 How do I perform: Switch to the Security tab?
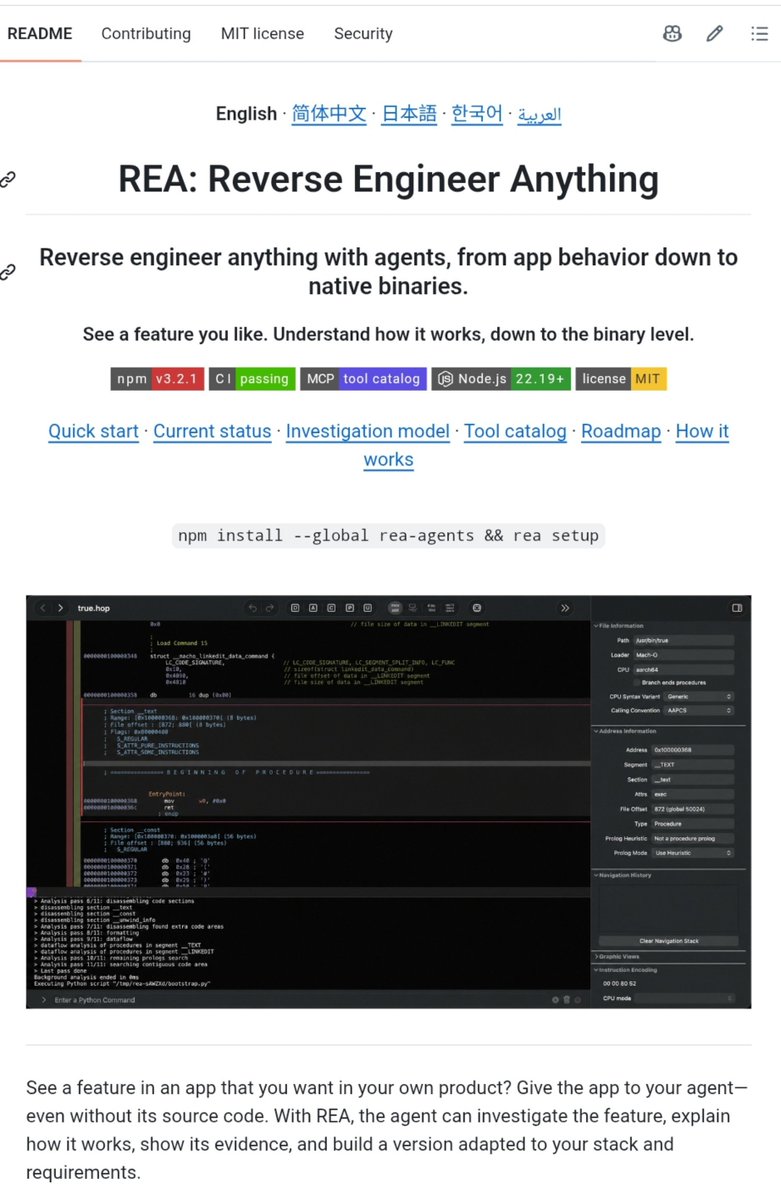tap(363, 33)
